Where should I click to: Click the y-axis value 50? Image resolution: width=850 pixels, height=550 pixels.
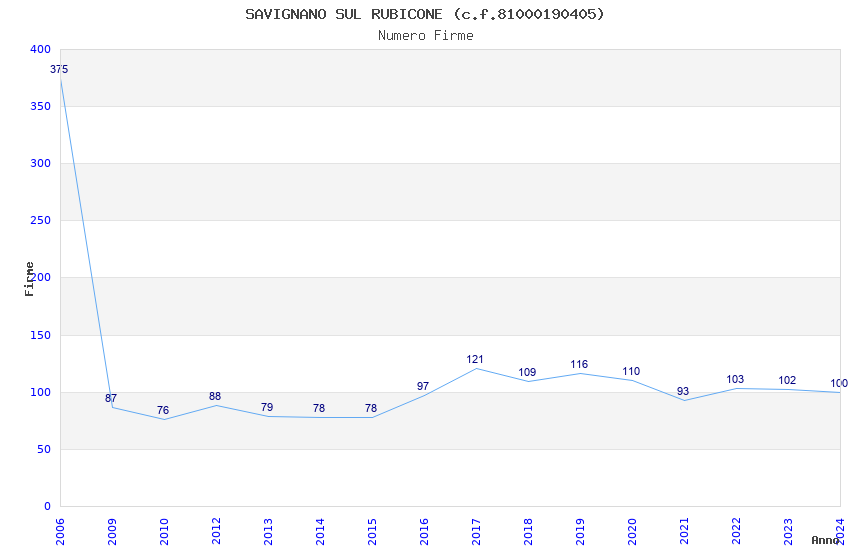[x=44, y=449]
